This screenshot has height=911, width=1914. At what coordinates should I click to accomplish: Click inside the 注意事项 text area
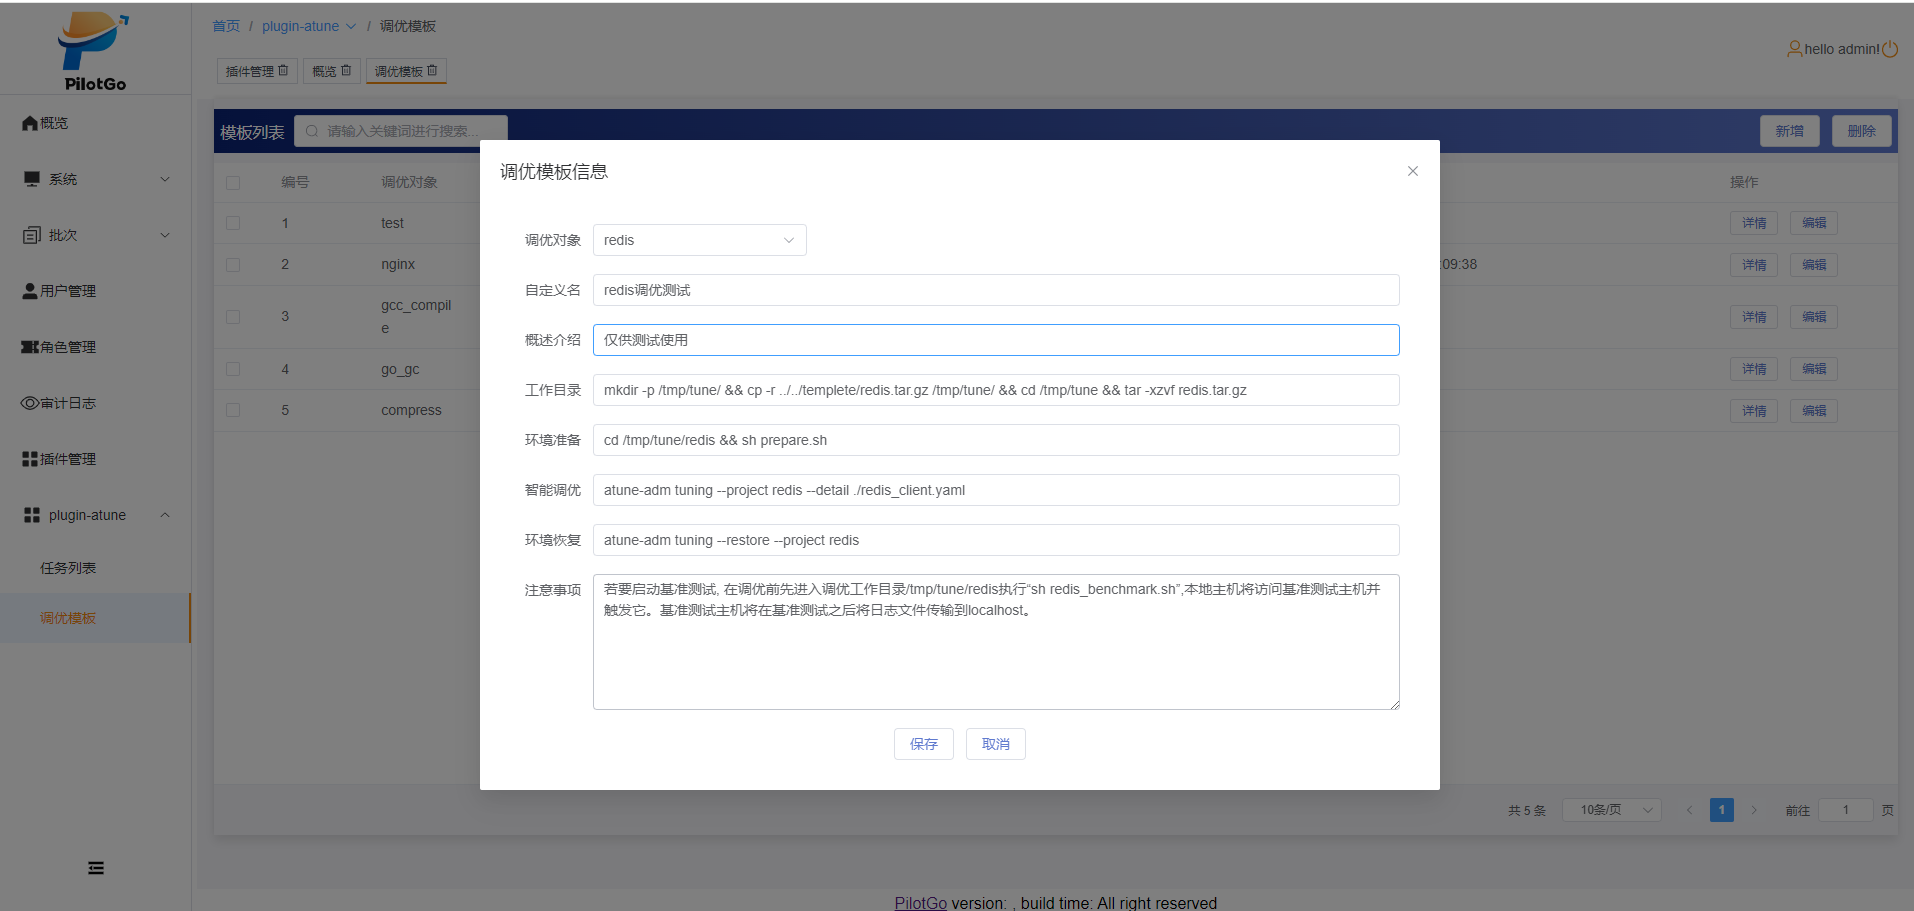[x=995, y=640]
